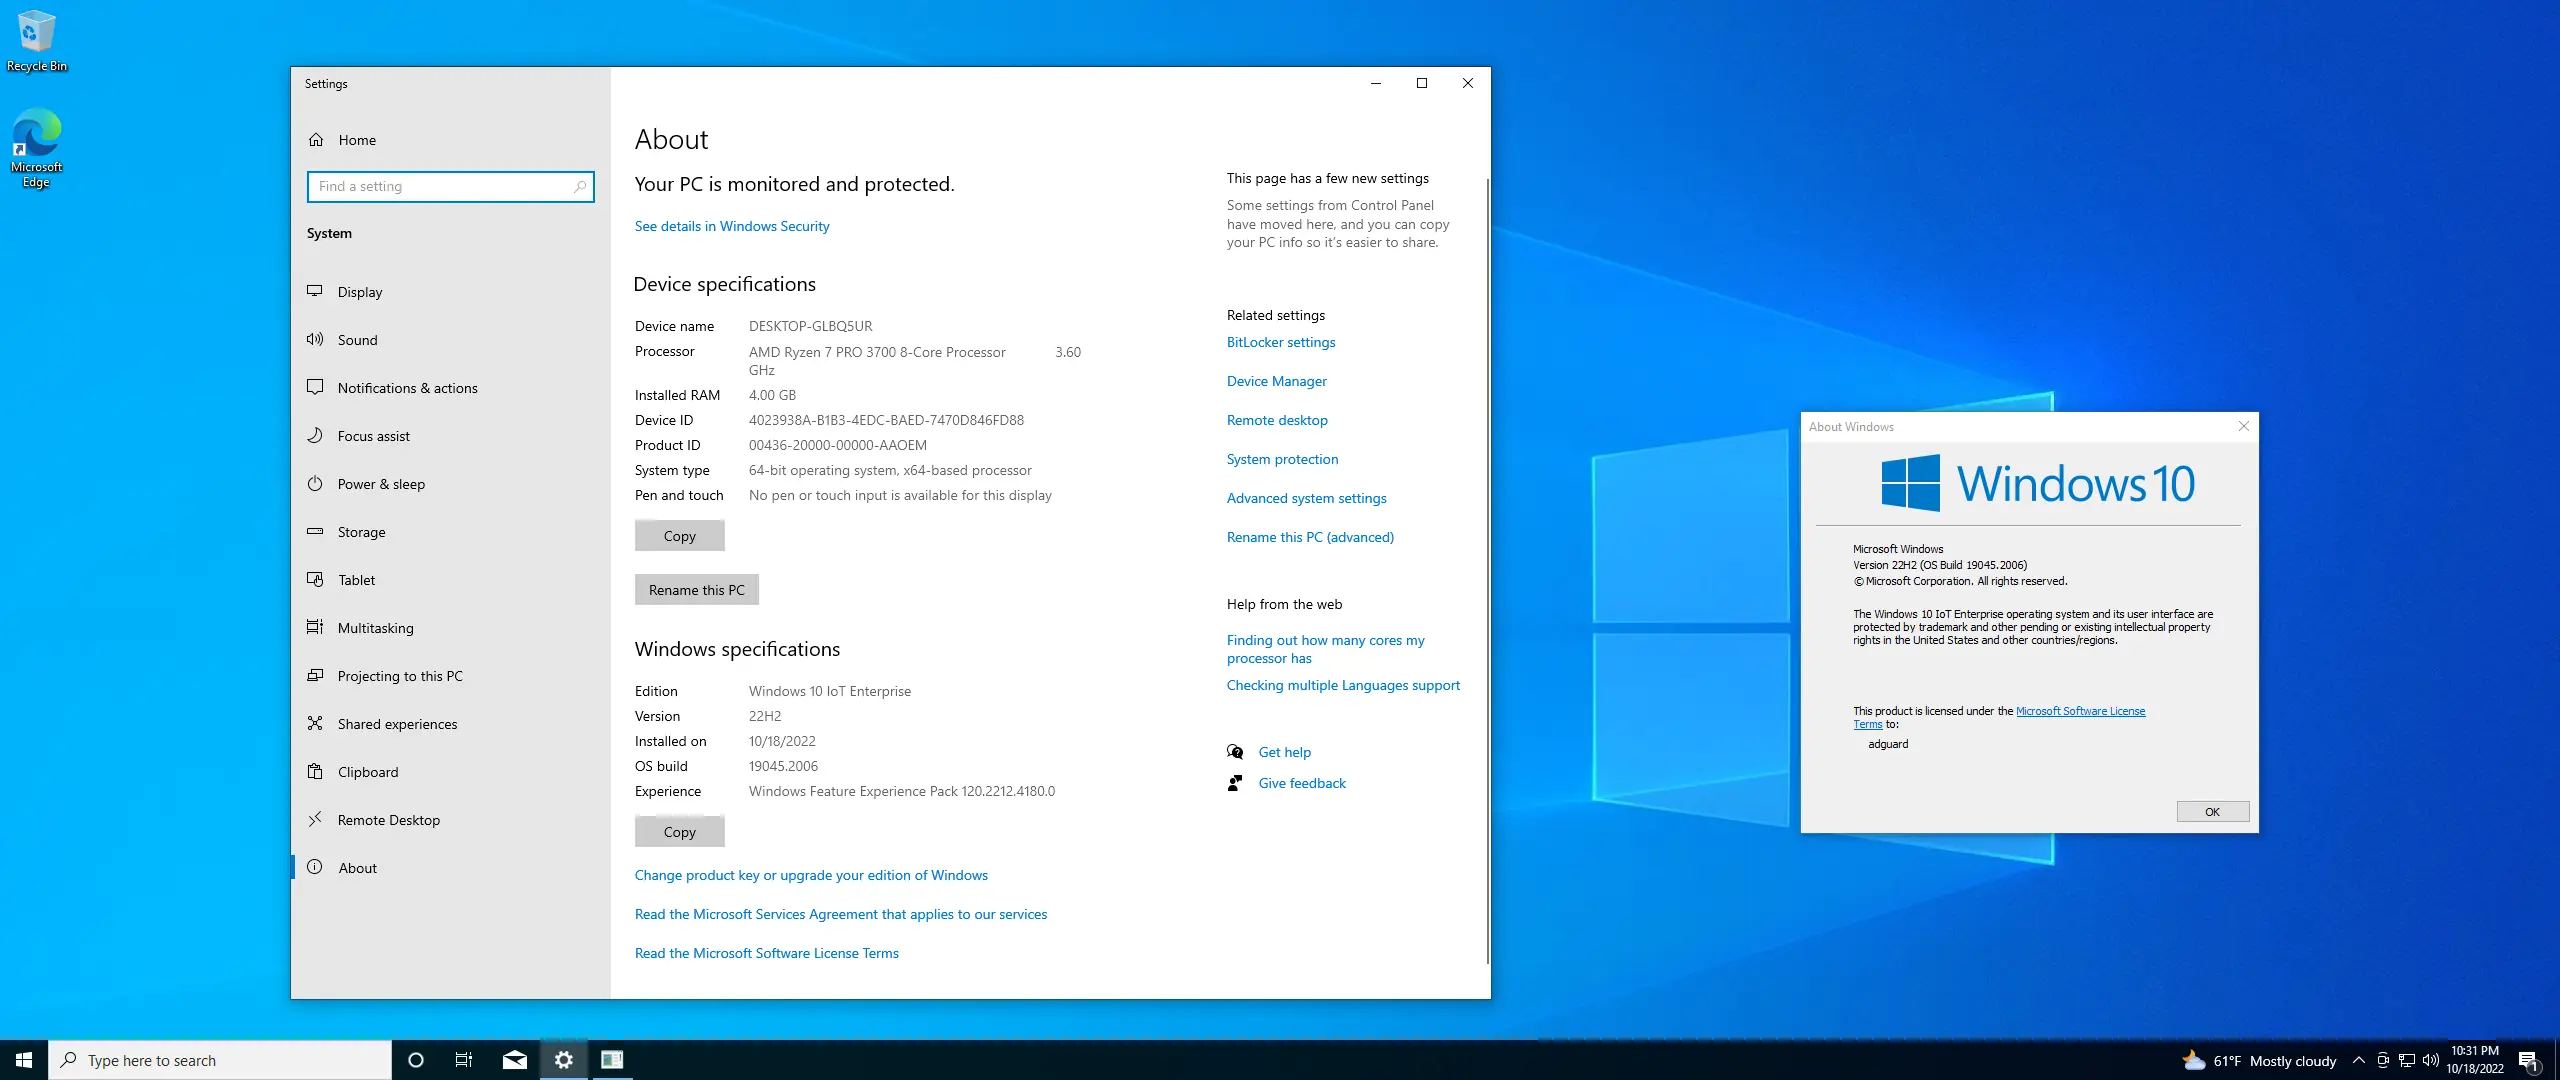Image resolution: width=2560 pixels, height=1080 pixels.
Task: Click OK in the About Windows dialog
Action: click(x=2211, y=811)
